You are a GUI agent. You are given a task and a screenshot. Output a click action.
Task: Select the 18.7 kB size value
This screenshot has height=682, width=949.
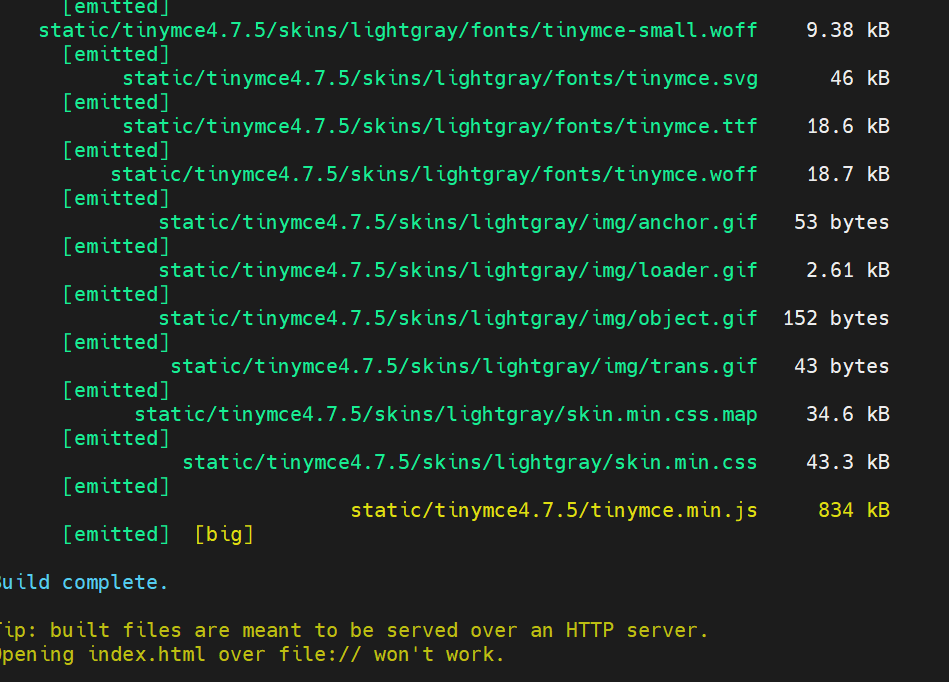848,174
